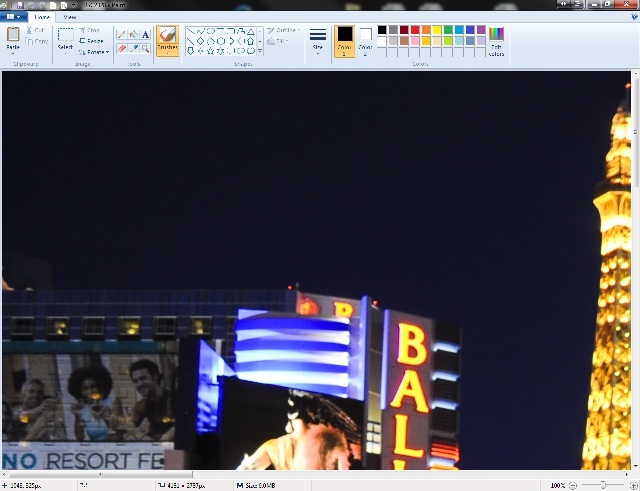The width and height of the screenshot is (640, 491).
Task: Select the Eraser tool
Action: 121,49
